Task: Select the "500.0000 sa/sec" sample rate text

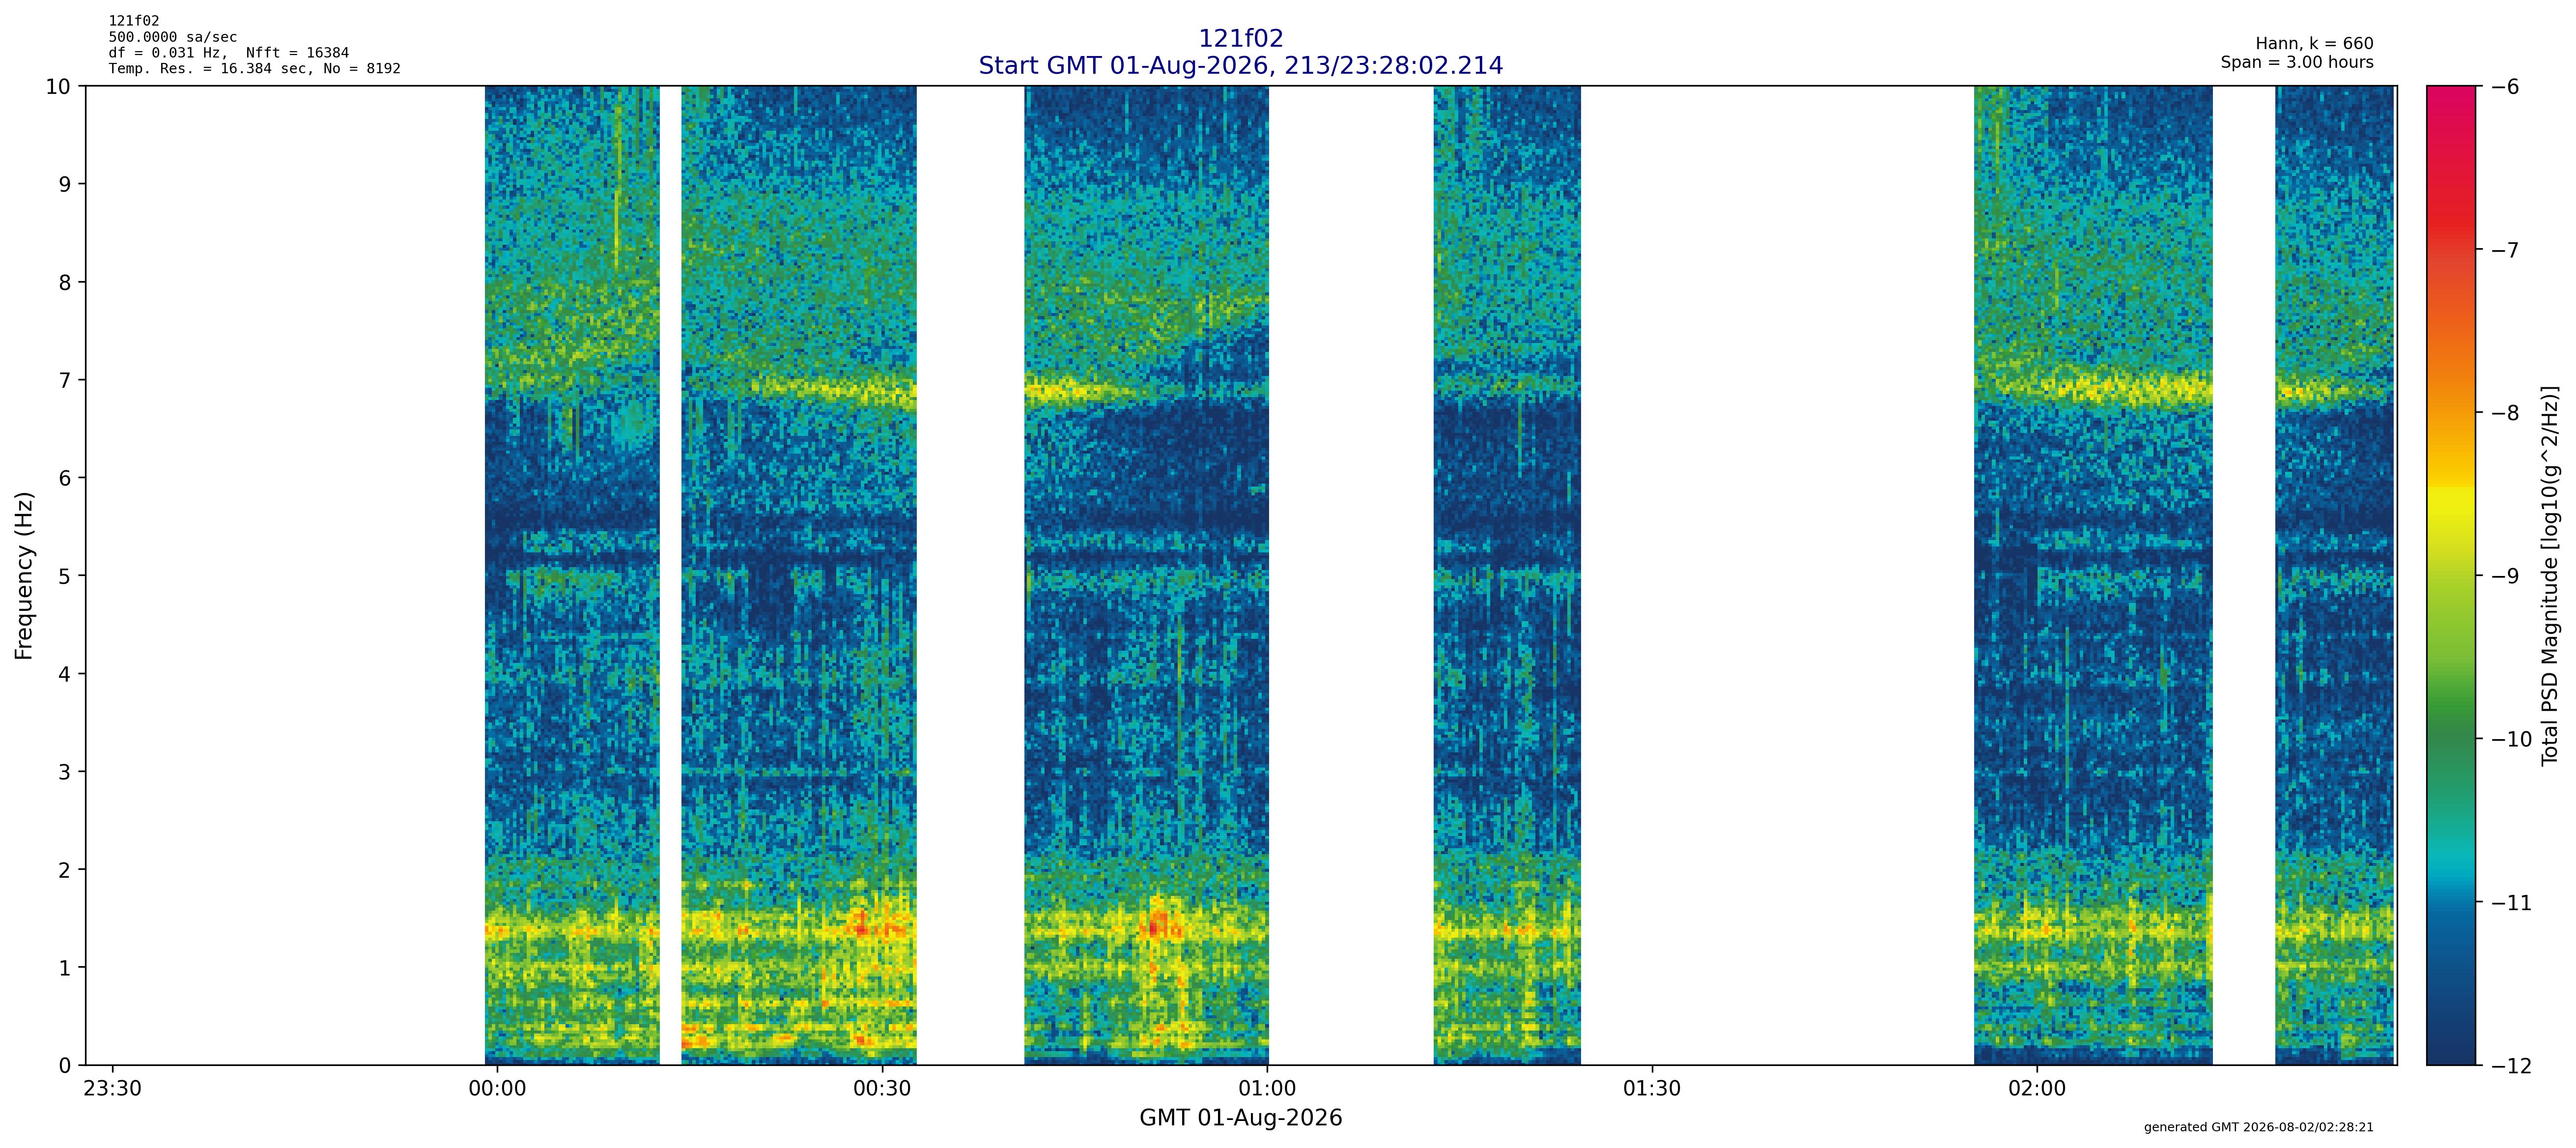Action: click(x=173, y=37)
